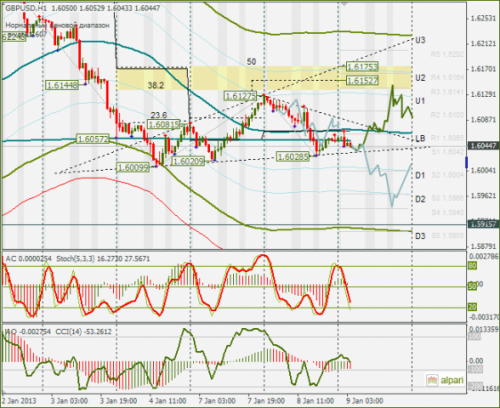Click the 1.59157 price tag on axis
The width and height of the screenshot is (500, 408).
(483, 224)
